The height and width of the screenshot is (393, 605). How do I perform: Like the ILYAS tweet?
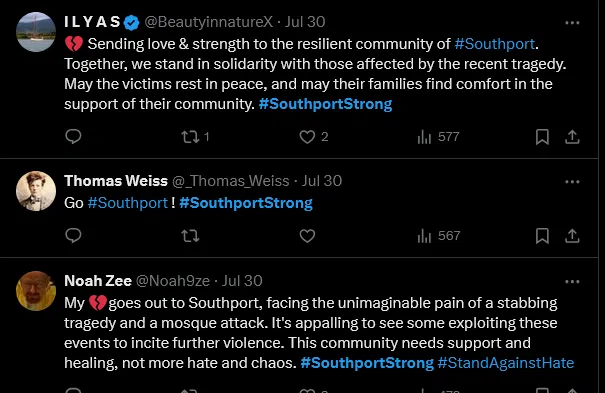pyautogui.click(x=314, y=137)
